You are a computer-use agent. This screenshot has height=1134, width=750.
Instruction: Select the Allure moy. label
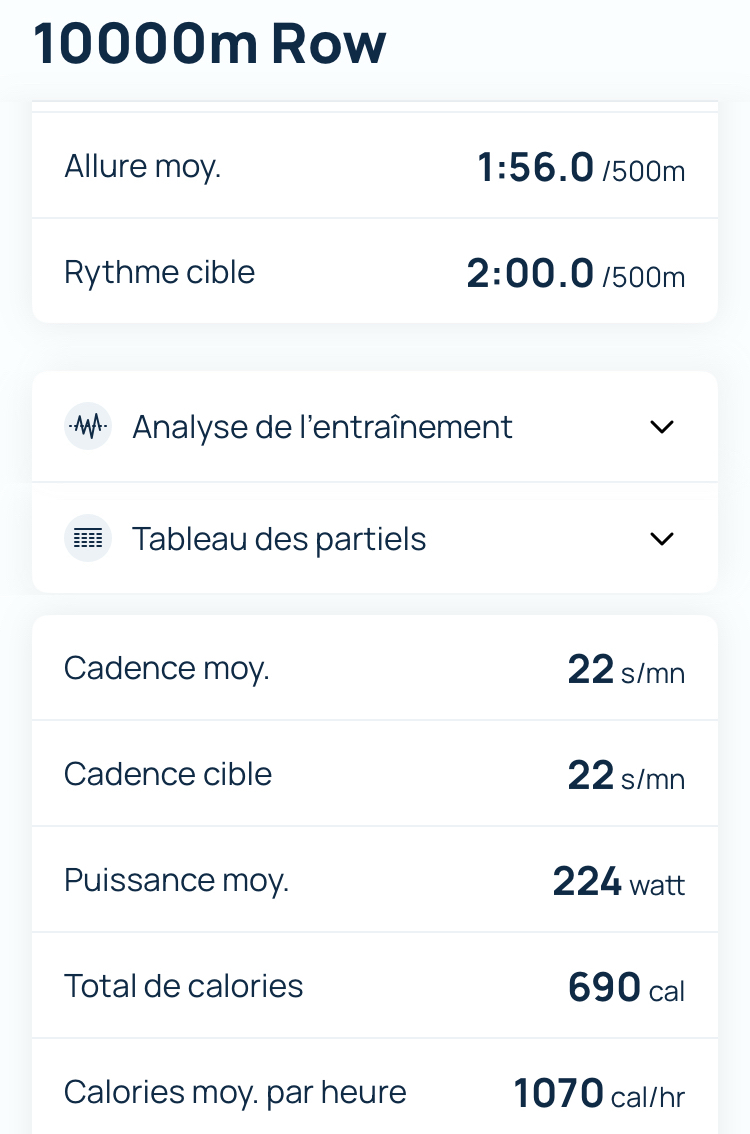(142, 166)
